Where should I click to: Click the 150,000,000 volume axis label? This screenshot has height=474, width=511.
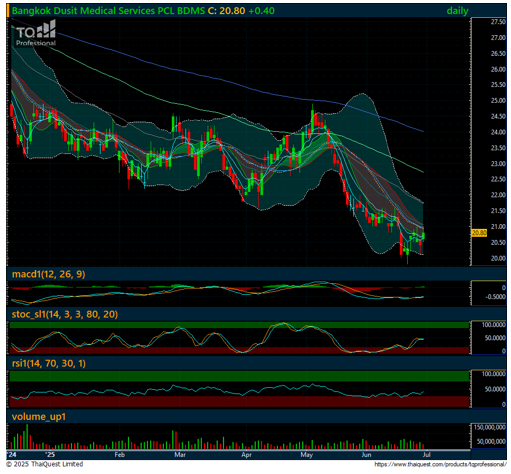tap(491, 428)
